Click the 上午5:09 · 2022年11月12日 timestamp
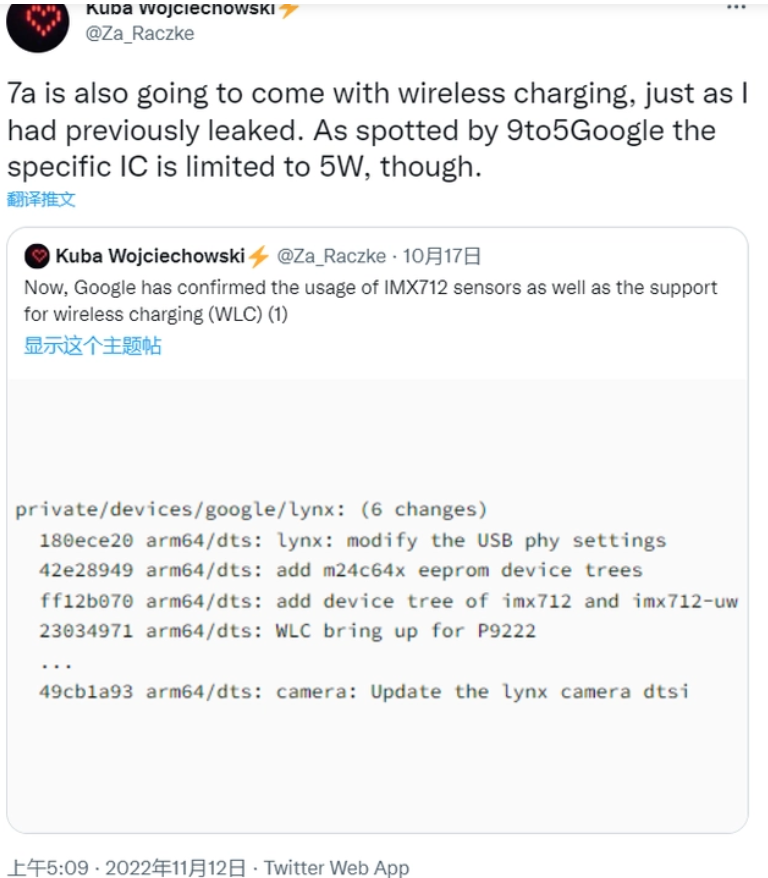Image resolution: width=768 pixels, height=878 pixels. click(128, 867)
